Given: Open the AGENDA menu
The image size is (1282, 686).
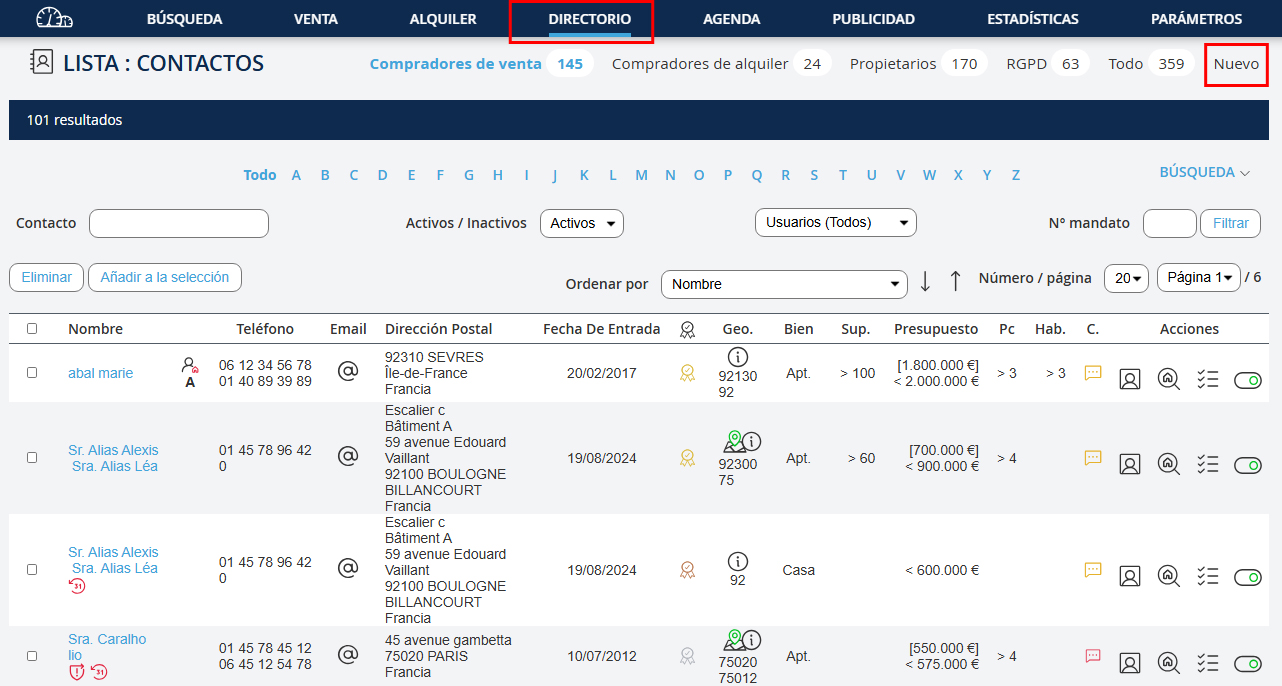Looking at the screenshot, I should click(x=731, y=19).
